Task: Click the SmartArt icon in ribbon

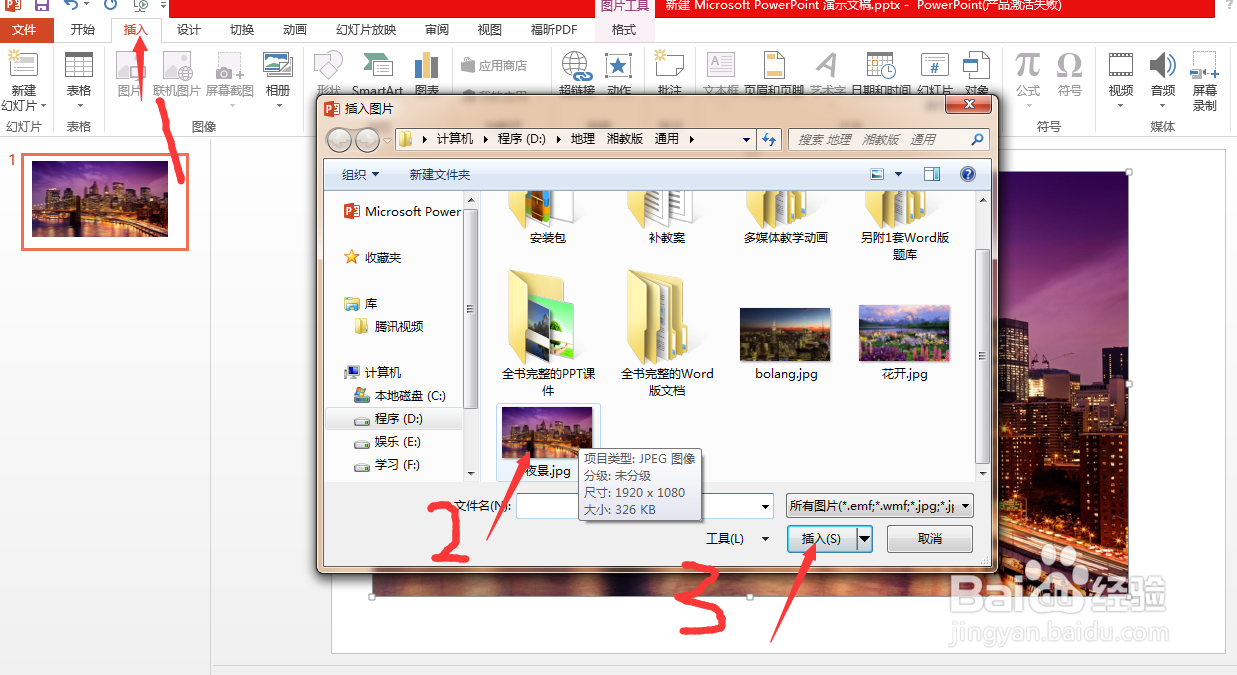Action: click(377, 66)
